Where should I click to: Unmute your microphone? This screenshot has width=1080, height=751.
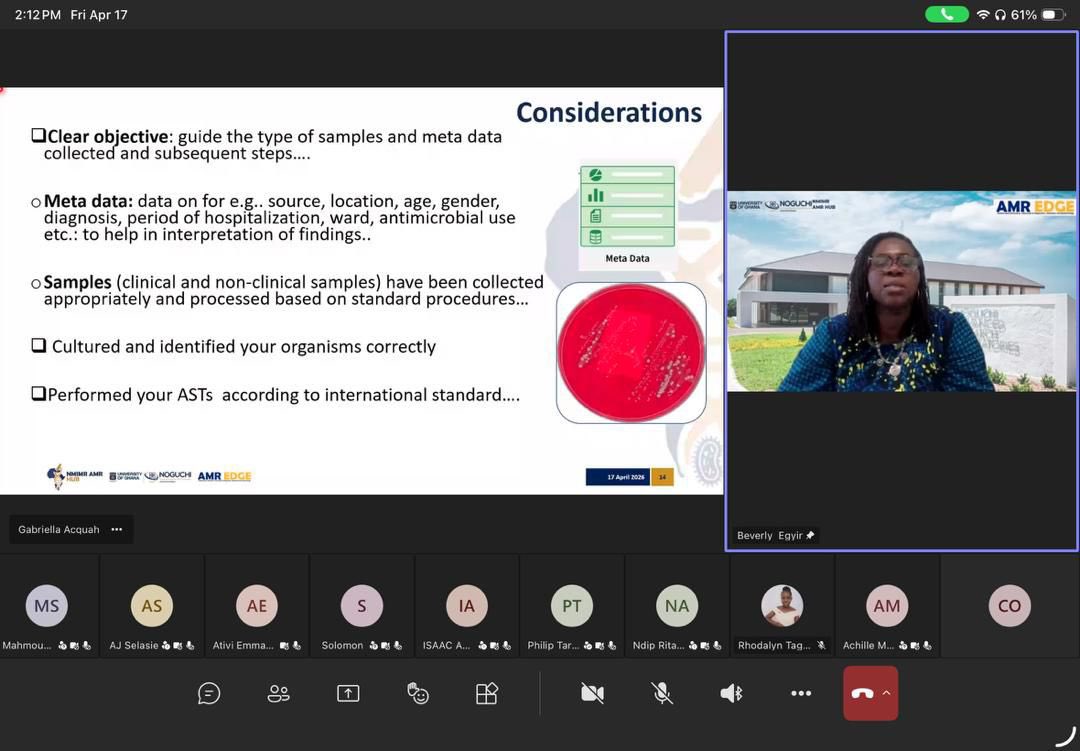(661, 693)
